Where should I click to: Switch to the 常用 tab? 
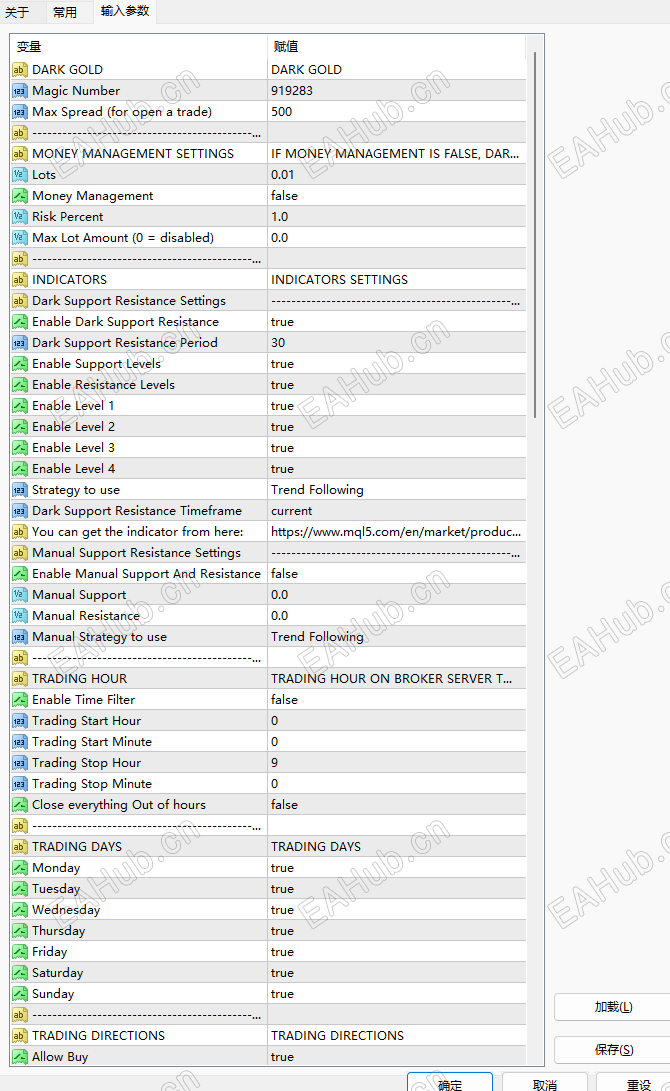tap(65, 12)
